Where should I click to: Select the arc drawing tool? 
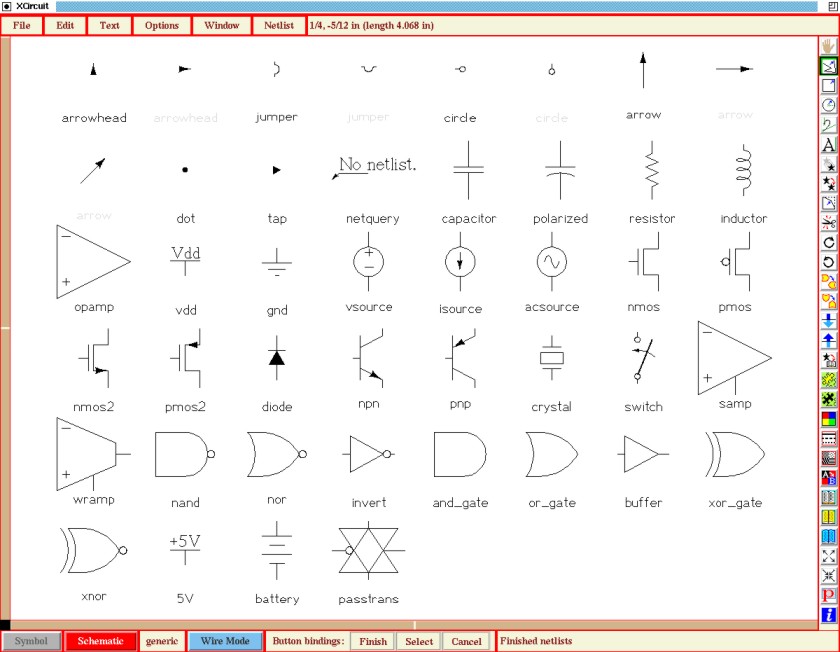click(x=828, y=105)
